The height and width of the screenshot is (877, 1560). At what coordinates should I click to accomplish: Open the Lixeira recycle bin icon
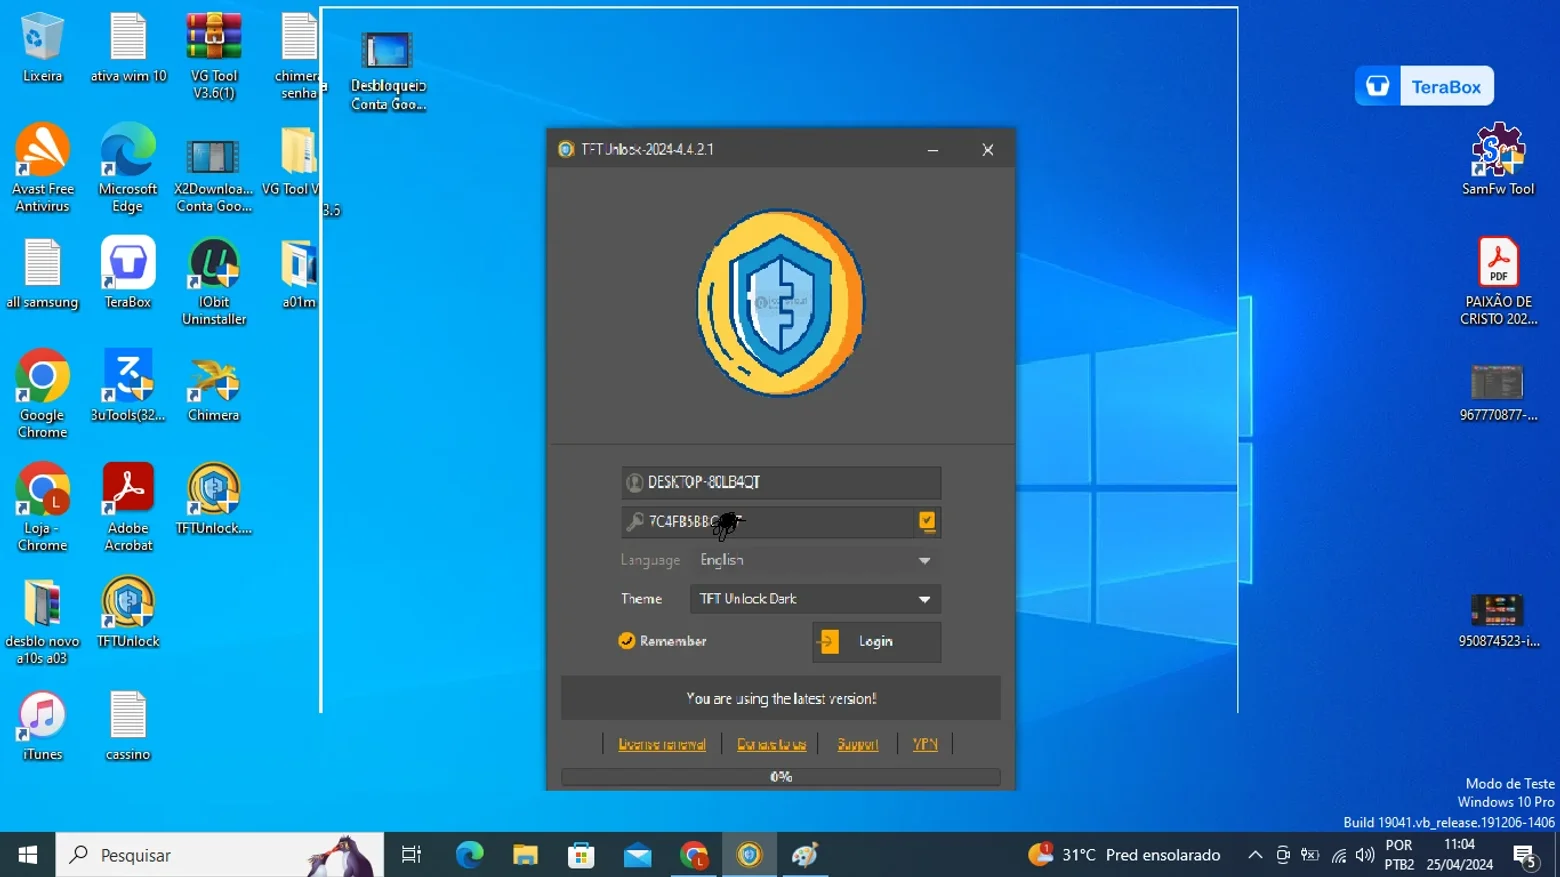[42, 47]
